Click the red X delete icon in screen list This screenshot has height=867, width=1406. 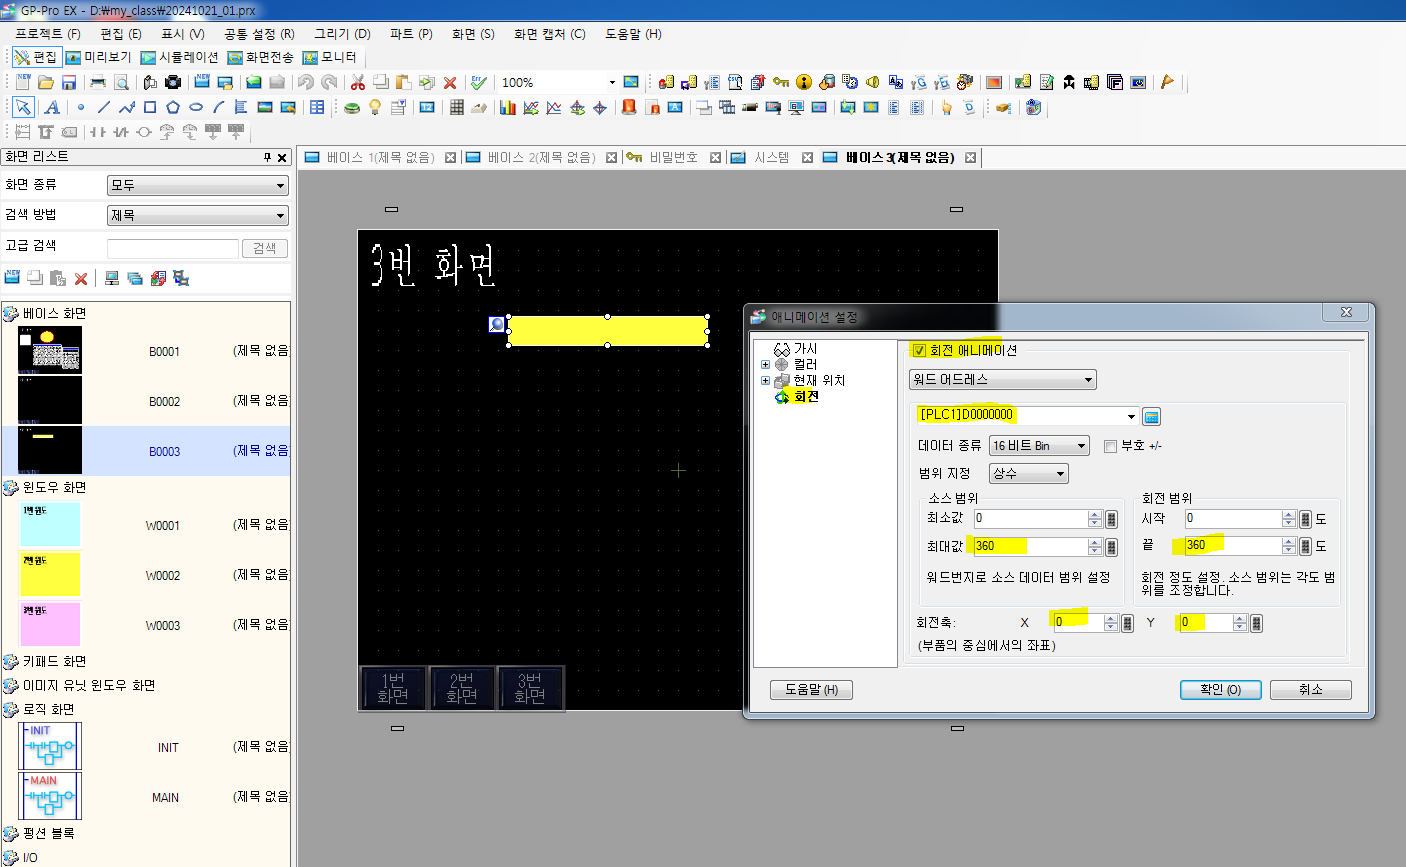click(81, 278)
